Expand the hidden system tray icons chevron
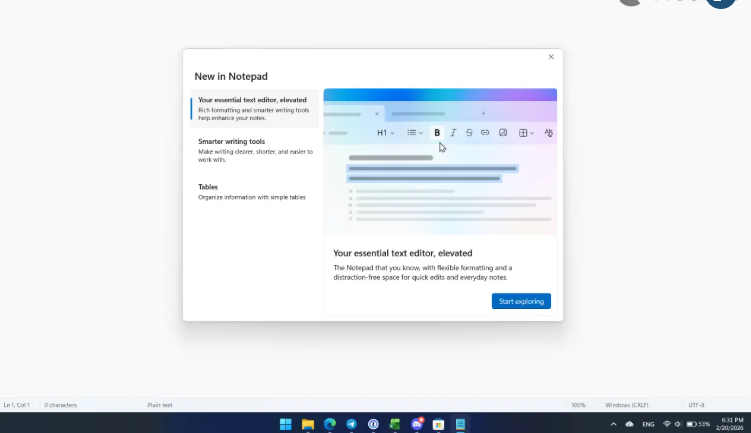This screenshot has width=751, height=433. click(614, 424)
